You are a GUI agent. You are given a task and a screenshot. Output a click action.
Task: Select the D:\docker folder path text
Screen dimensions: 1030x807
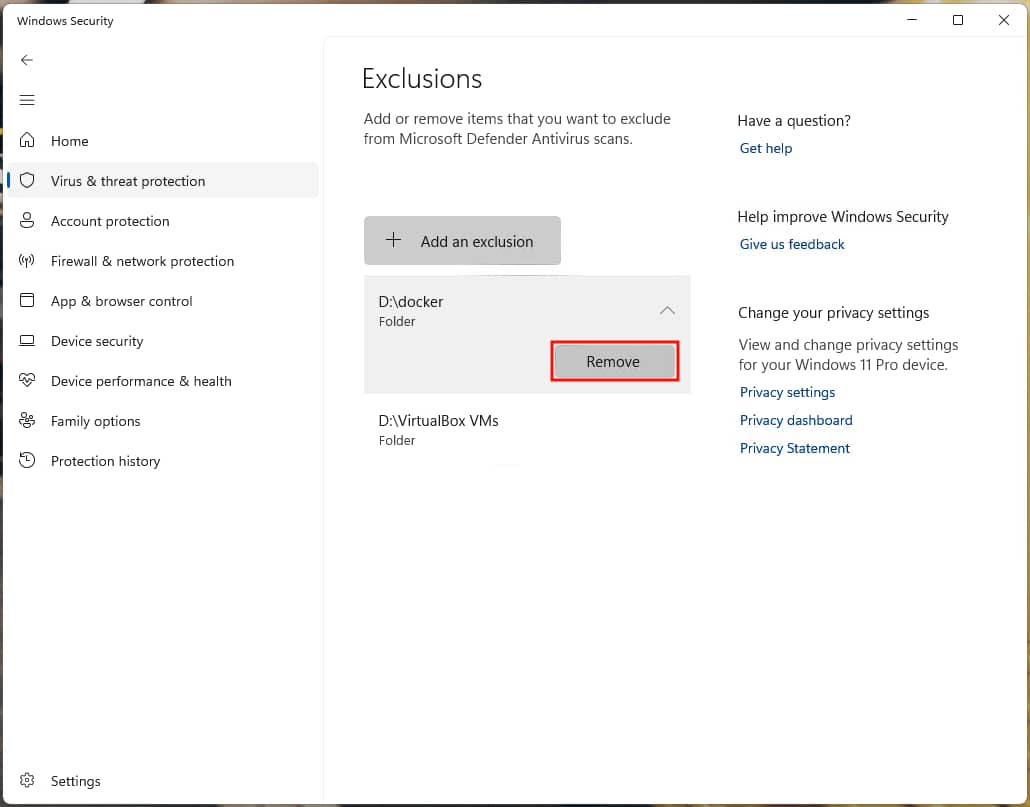[x=411, y=302]
